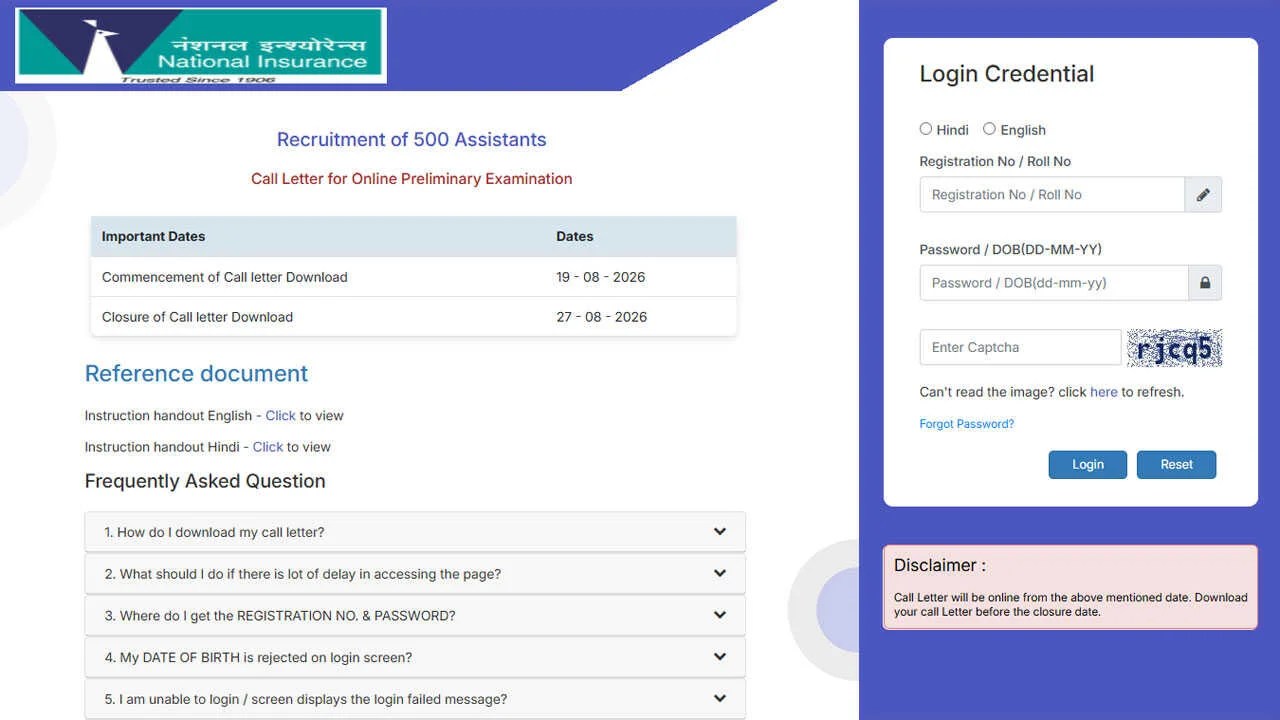Focus the Password / DOB input field
The width and height of the screenshot is (1280, 720).
tap(1054, 283)
